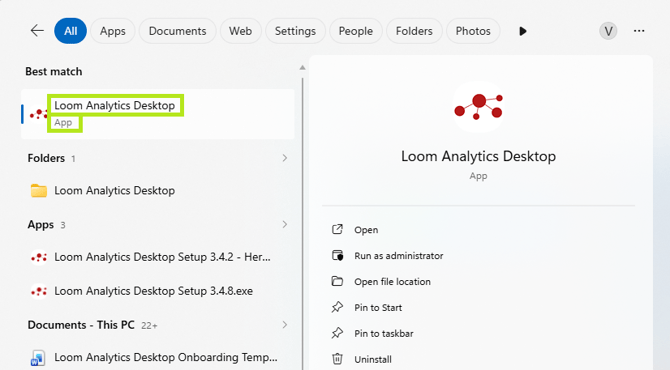Click the Open external-link icon

click(x=337, y=229)
